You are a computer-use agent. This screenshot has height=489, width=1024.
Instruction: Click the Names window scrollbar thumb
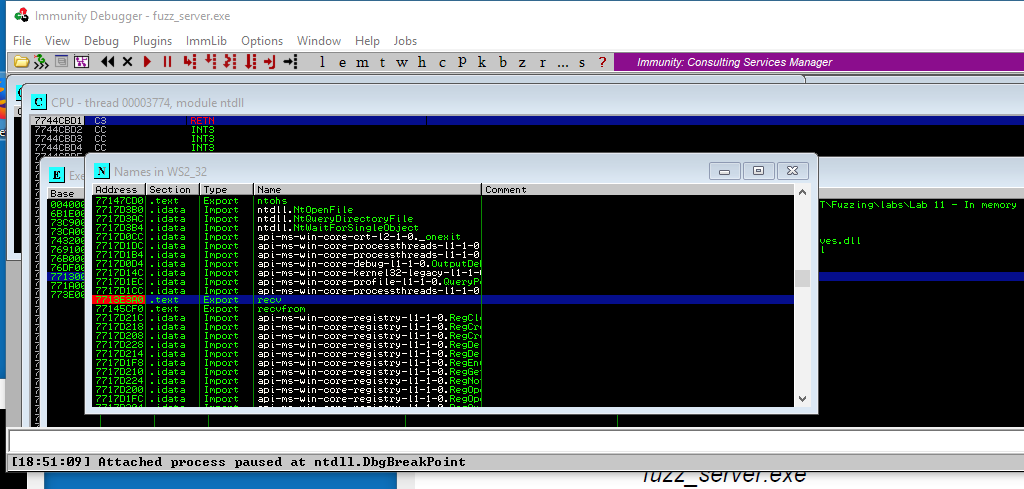pos(802,279)
